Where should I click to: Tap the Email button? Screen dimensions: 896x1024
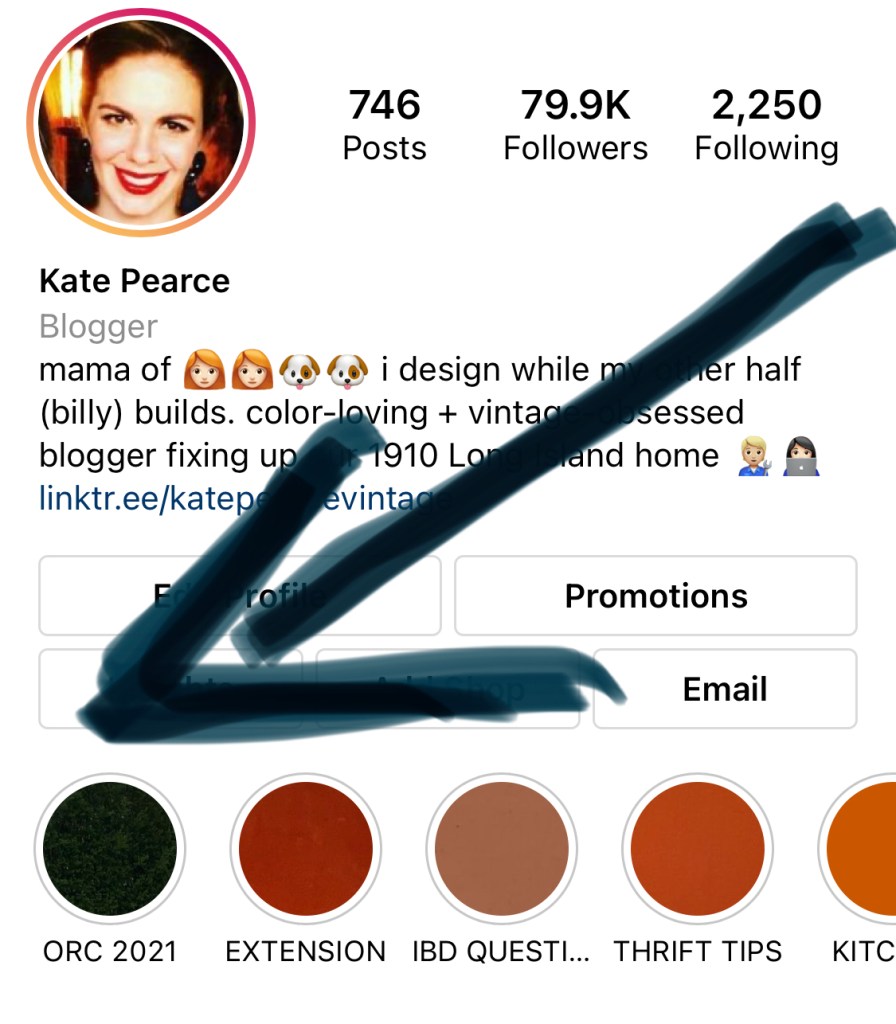pos(724,689)
